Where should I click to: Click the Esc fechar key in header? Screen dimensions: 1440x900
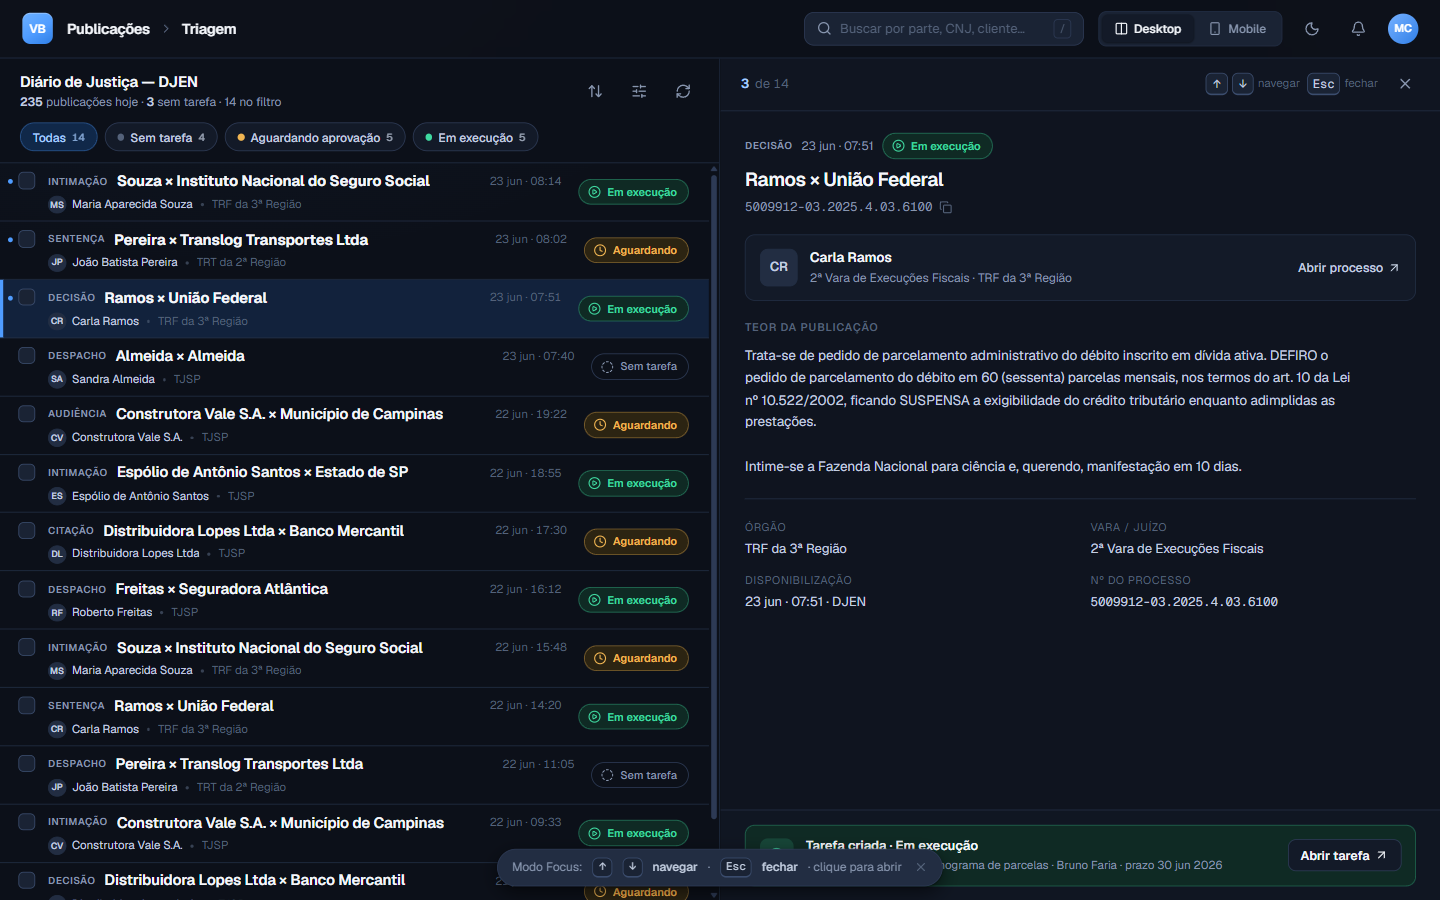1323,84
